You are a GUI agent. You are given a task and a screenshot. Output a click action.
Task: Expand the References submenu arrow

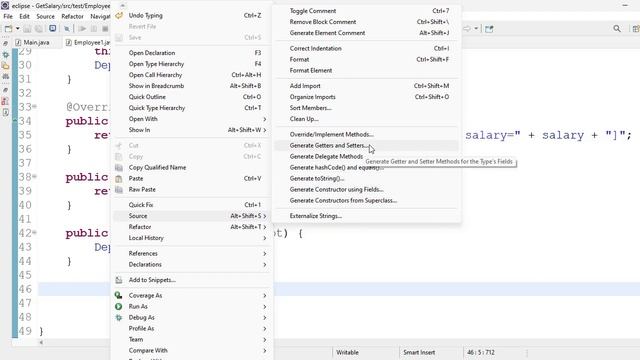click(x=264, y=253)
